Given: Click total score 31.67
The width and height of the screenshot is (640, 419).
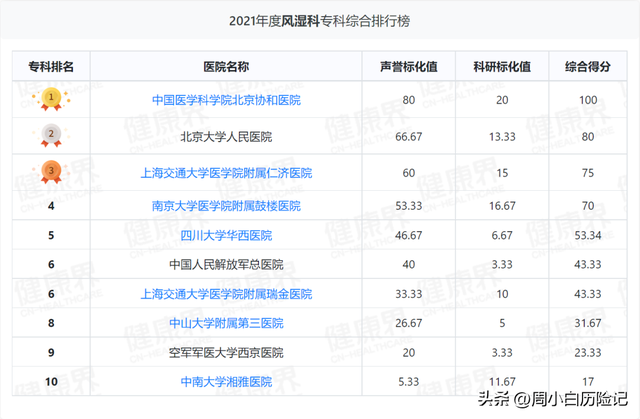Looking at the screenshot, I should point(588,323).
